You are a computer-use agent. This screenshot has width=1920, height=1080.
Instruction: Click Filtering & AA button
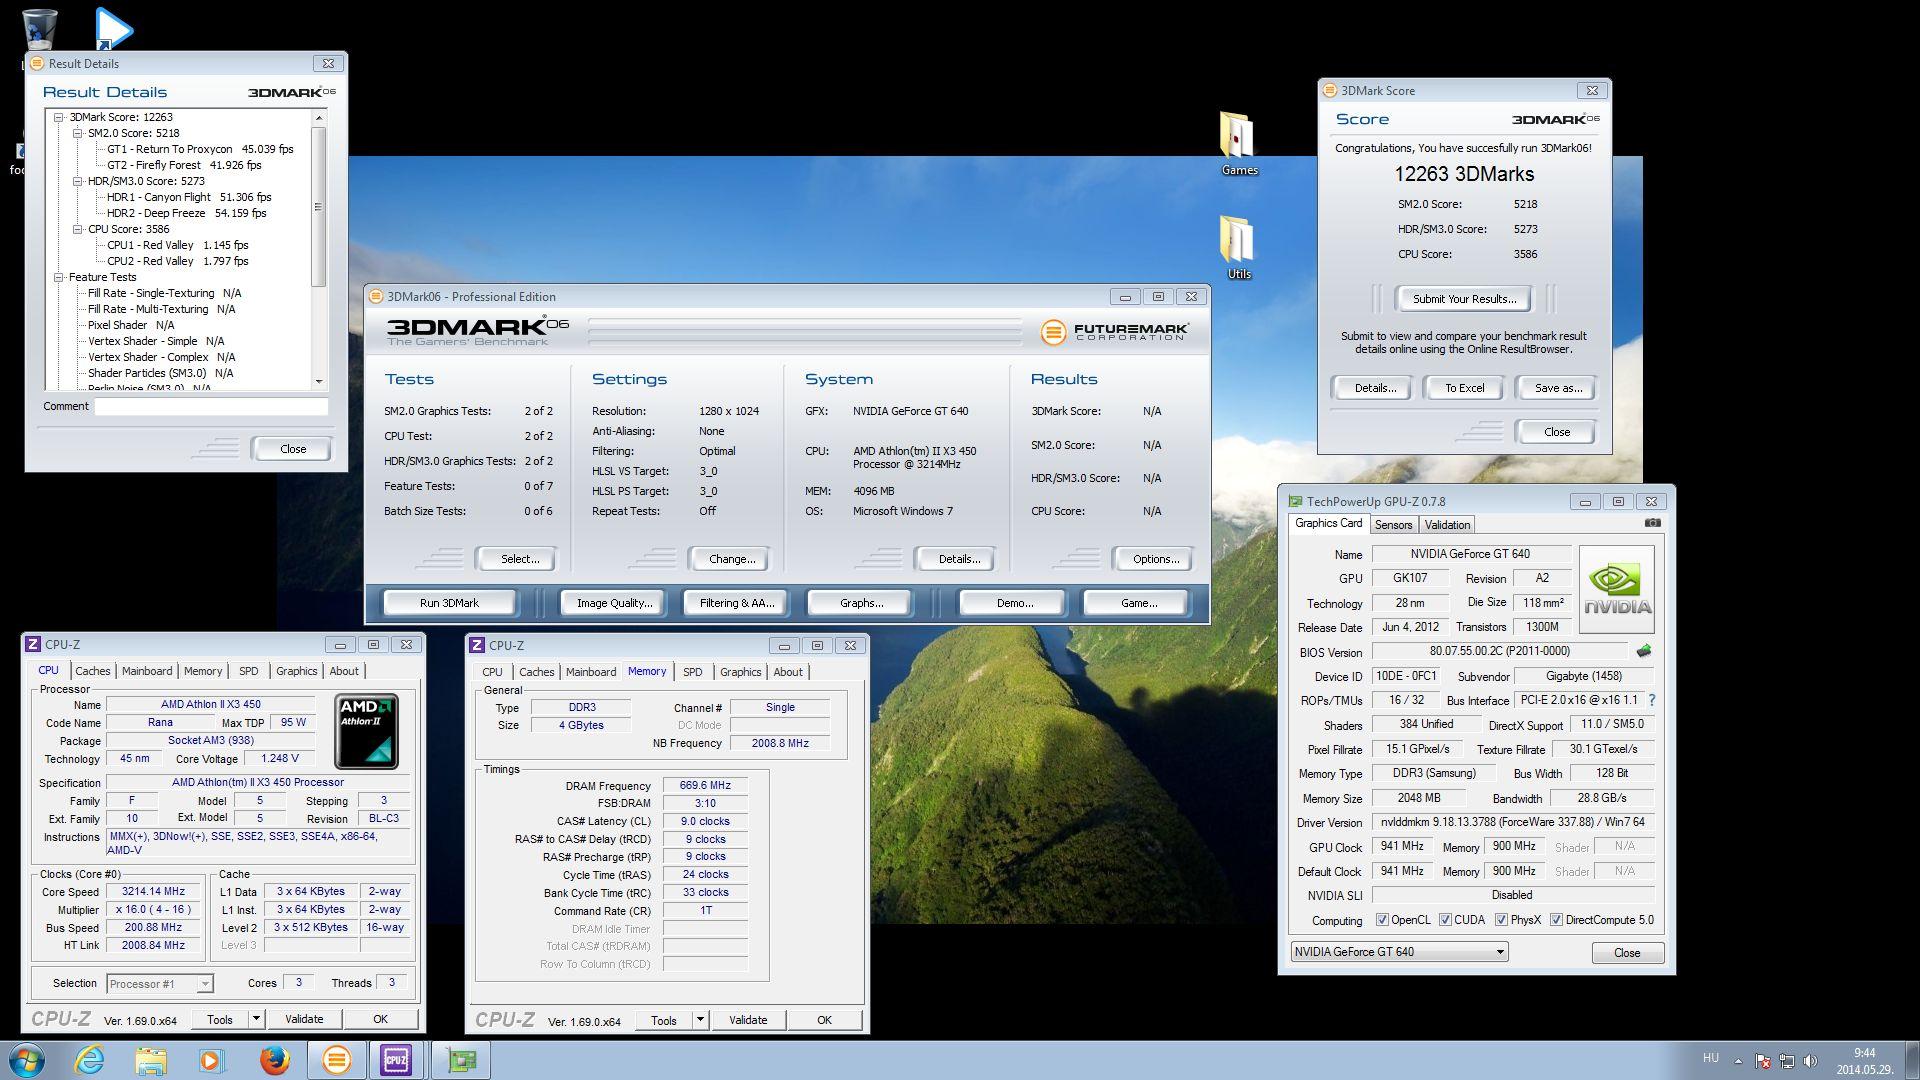[x=737, y=603]
